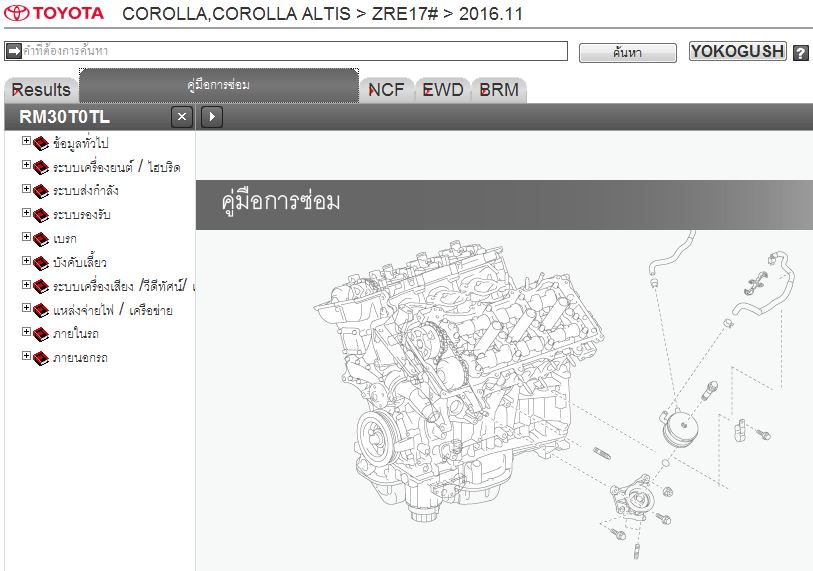Select the ระบบรองรับ label
This screenshot has width=813, height=571.
pos(81,214)
